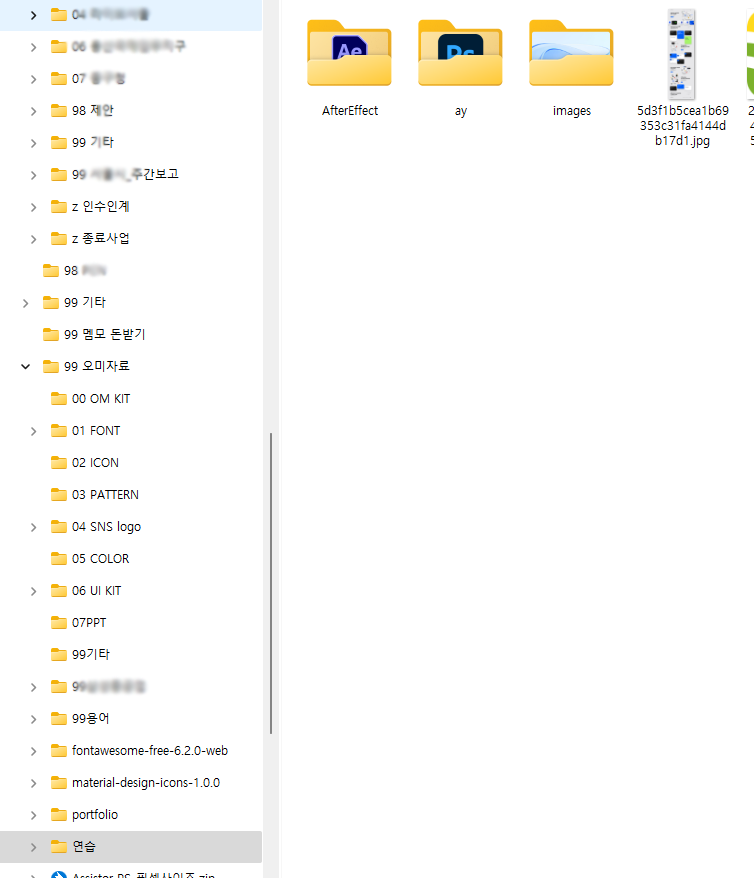Expand the z 인수인계 folder
Screen dimensions: 754x878
33,207
